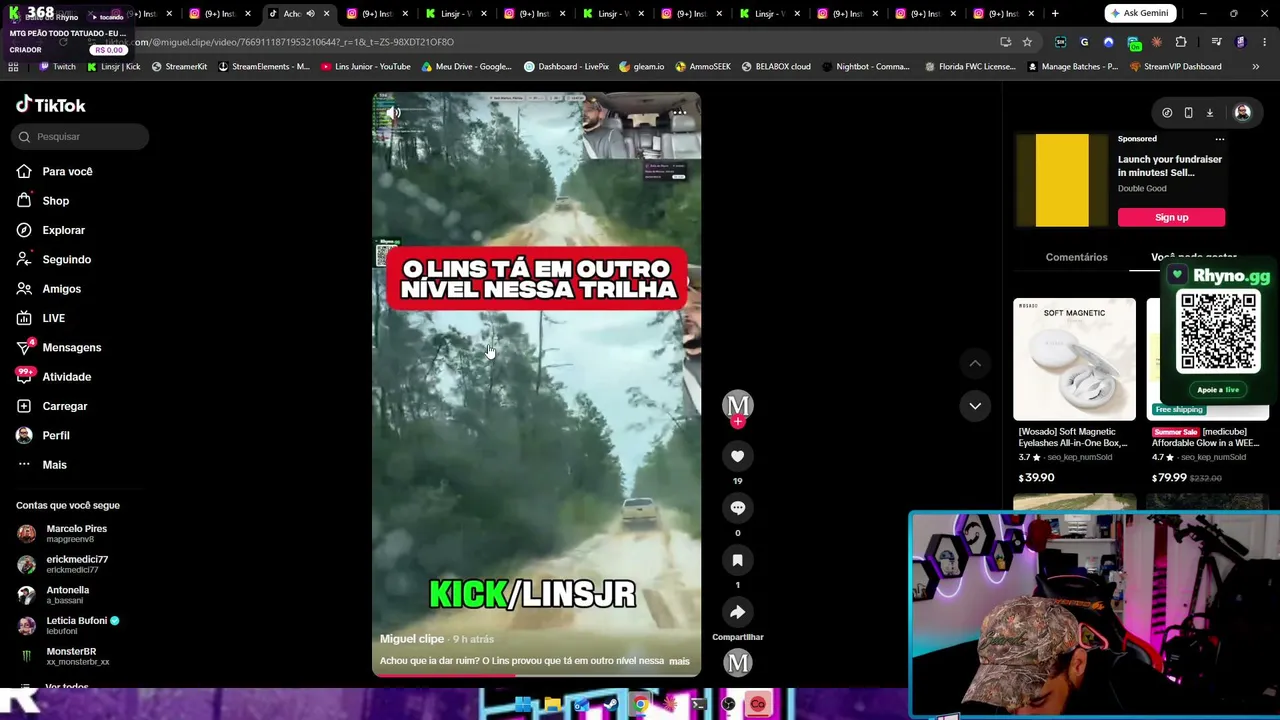Viewport: 1280px width, 720px height.
Task: Open the TikTok Shop page
Action: pos(43,201)
